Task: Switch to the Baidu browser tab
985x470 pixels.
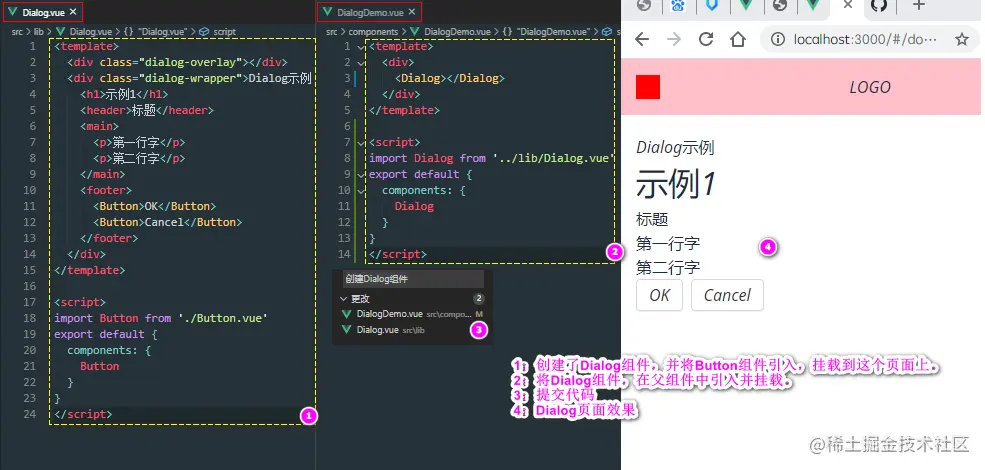Action: tap(678, 6)
